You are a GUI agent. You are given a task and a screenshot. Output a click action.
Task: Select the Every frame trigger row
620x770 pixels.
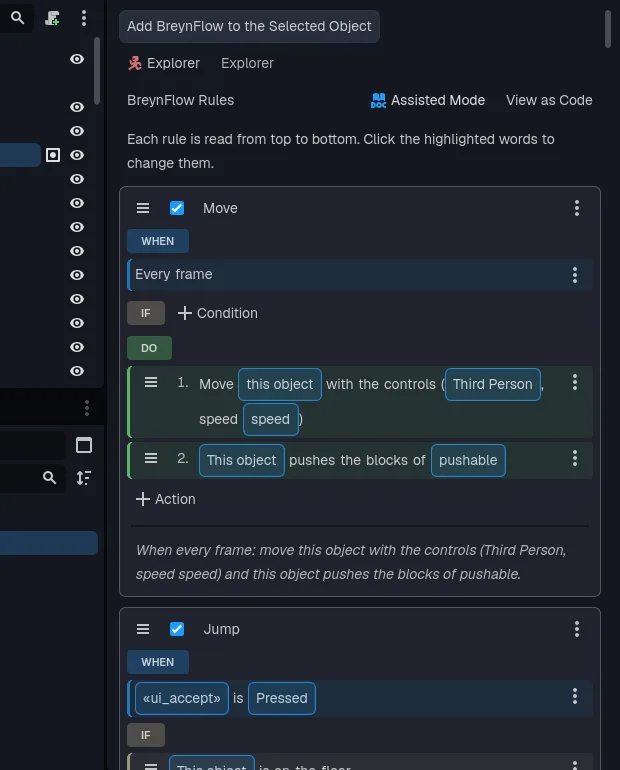[360, 275]
